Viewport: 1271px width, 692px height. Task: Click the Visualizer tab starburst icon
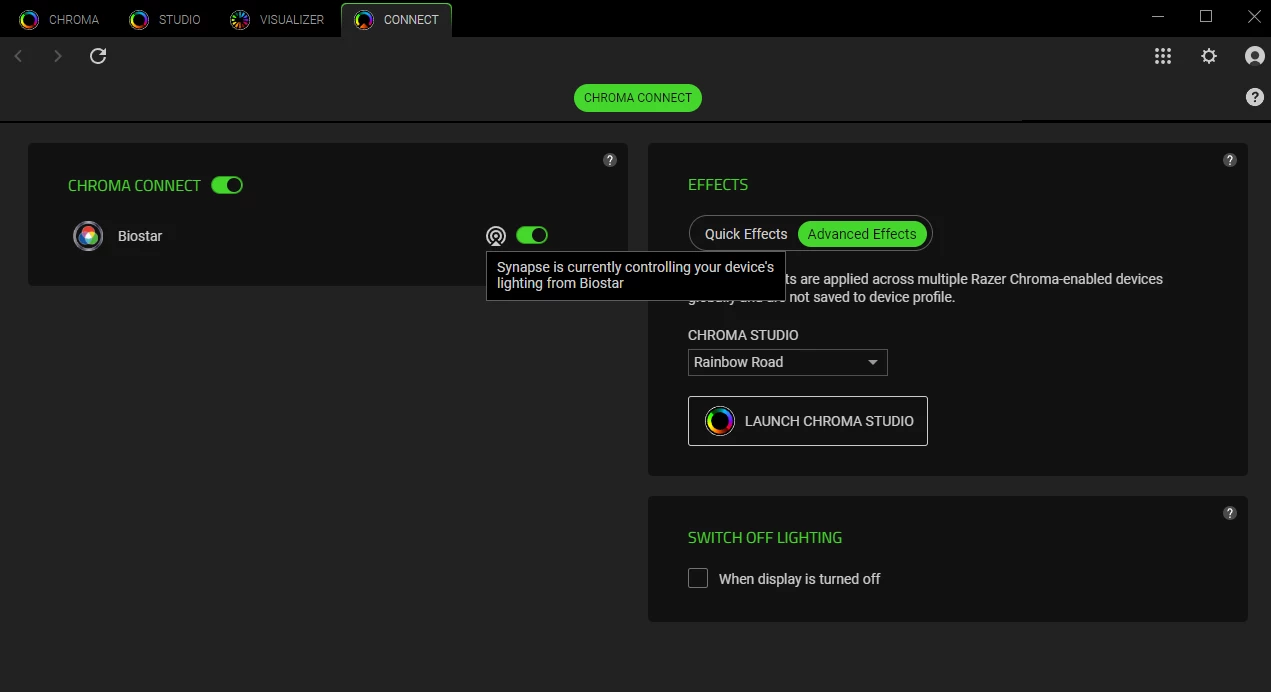coord(240,19)
